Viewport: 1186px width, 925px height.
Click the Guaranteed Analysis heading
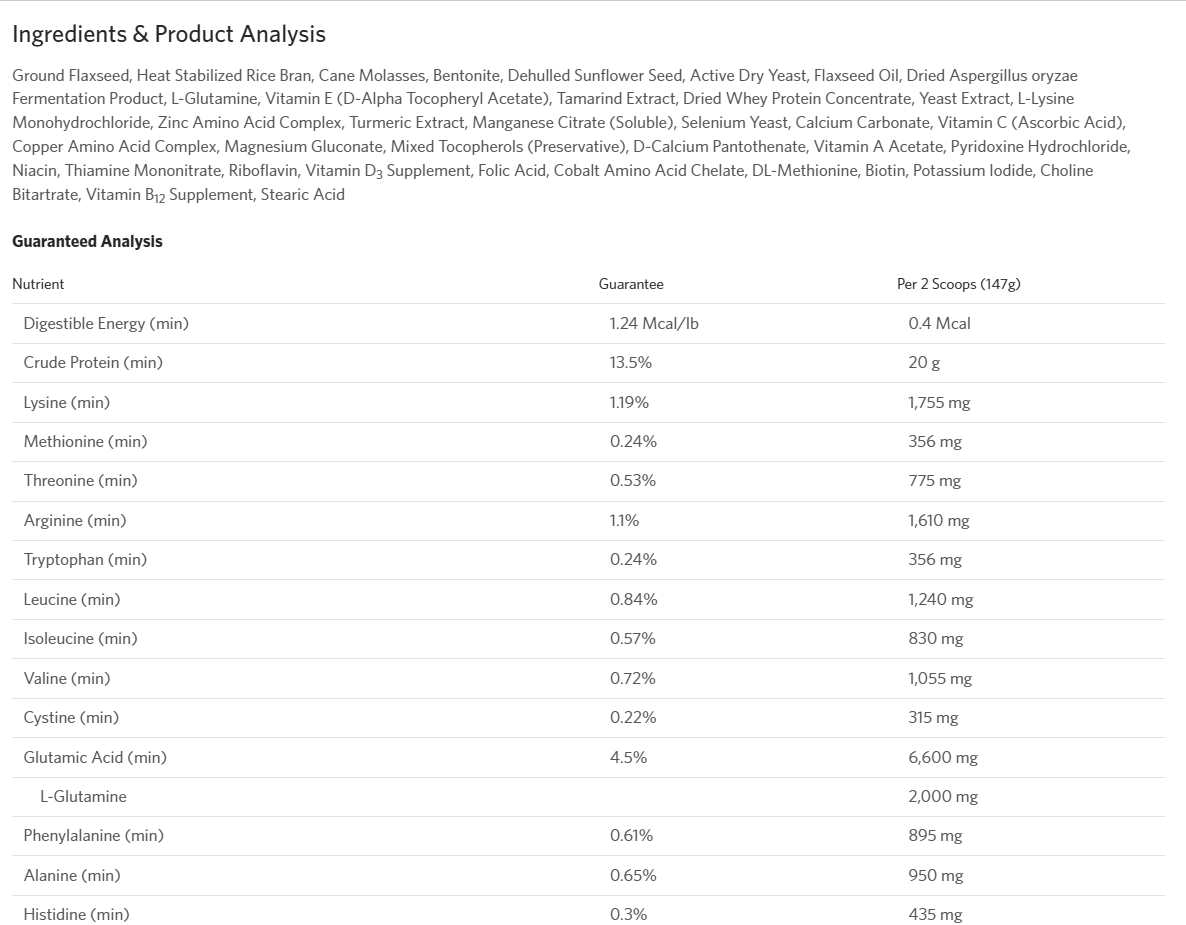tap(87, 241)
